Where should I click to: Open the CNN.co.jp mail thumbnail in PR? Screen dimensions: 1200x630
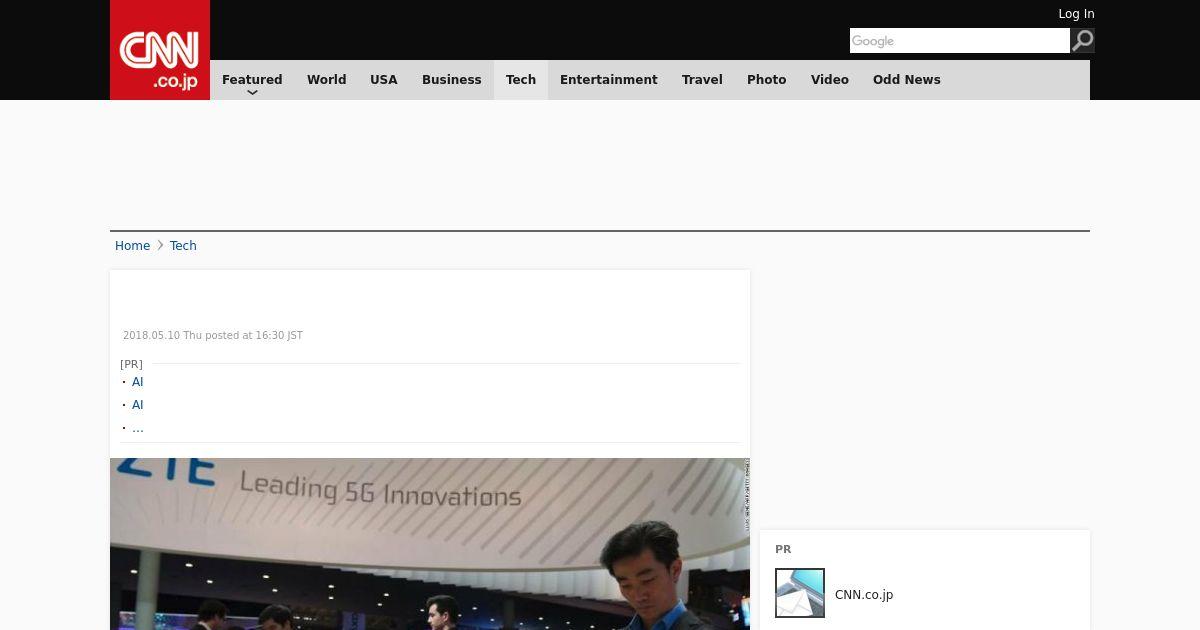[800, 593]
